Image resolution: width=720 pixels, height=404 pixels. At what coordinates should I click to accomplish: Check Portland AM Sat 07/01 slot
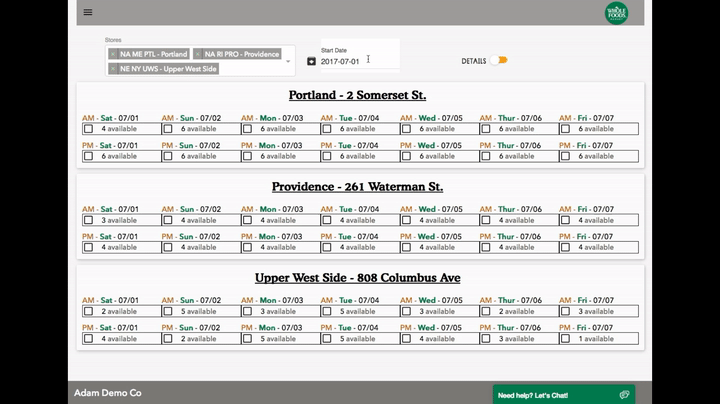tap(88, 129)
